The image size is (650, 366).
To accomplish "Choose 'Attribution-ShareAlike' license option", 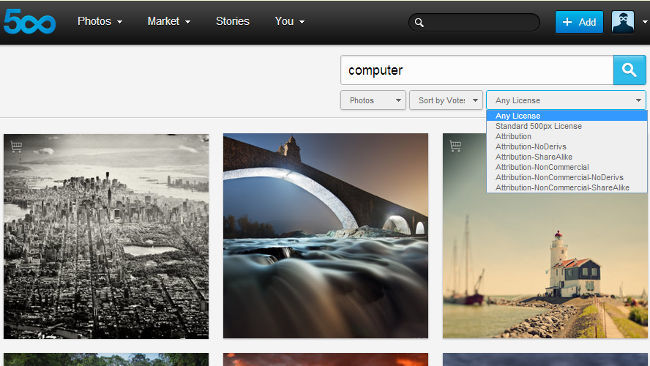I will tap(567, 157).
